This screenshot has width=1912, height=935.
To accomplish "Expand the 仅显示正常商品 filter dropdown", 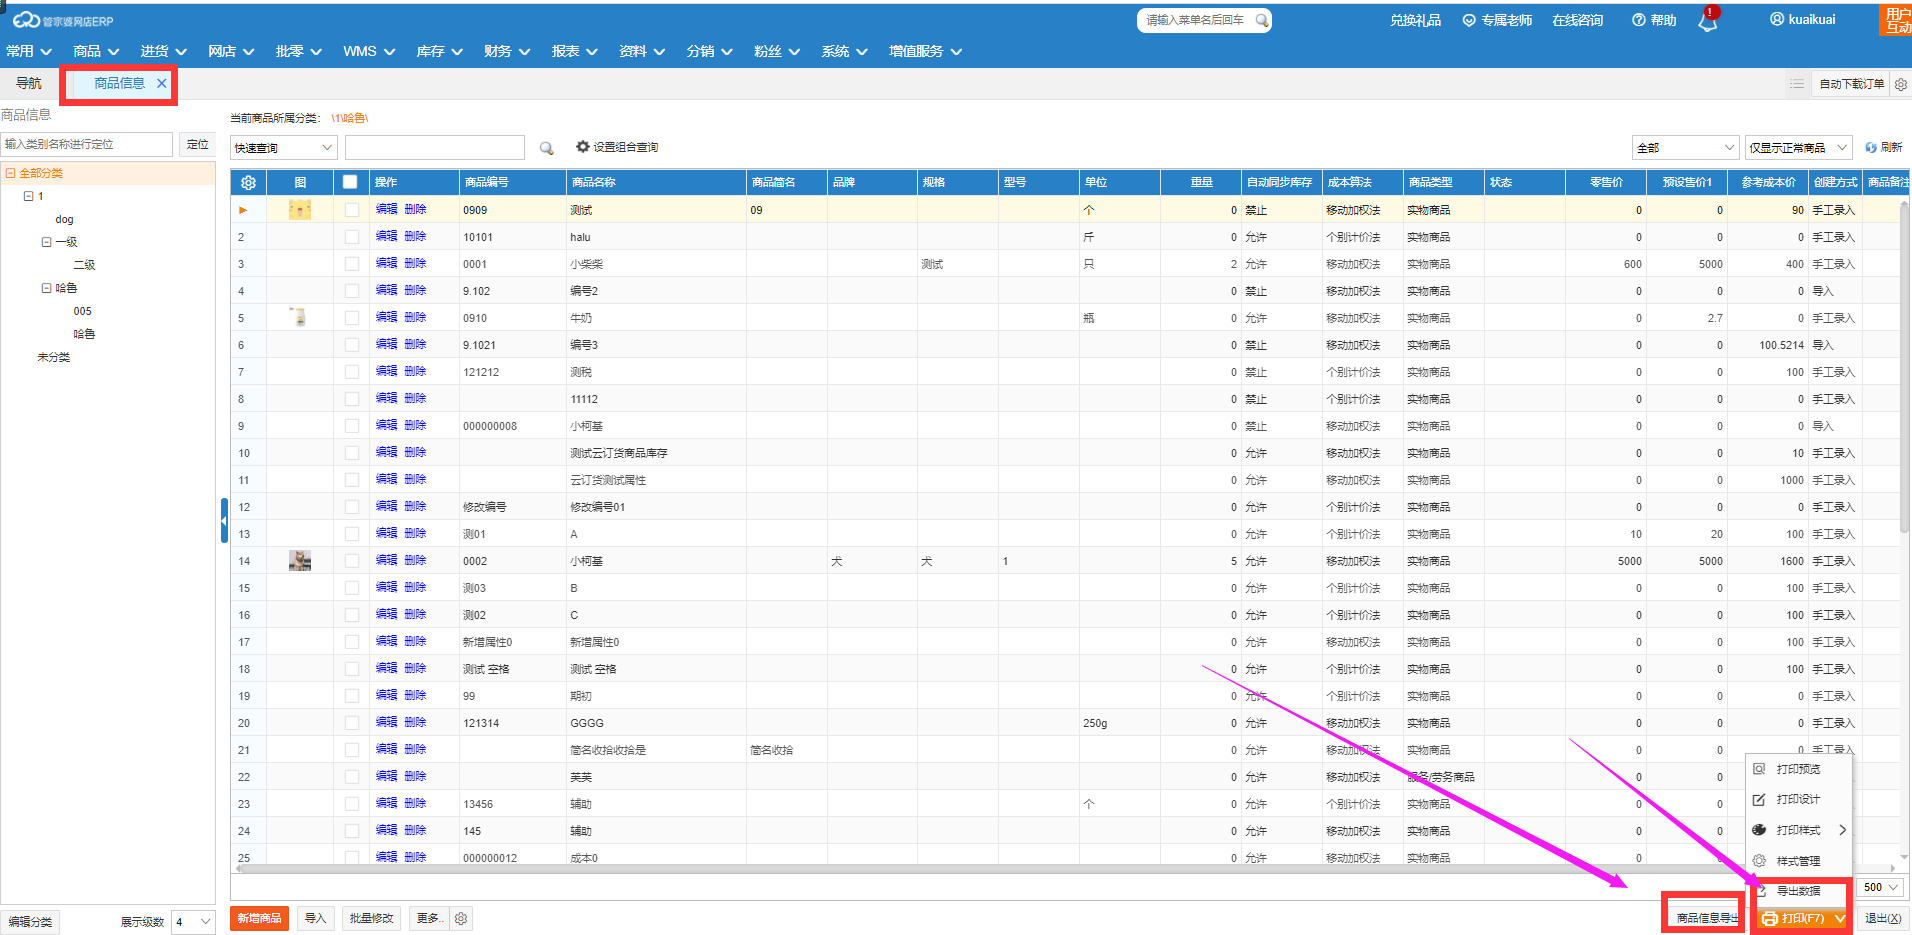I will pos(1797,148).
